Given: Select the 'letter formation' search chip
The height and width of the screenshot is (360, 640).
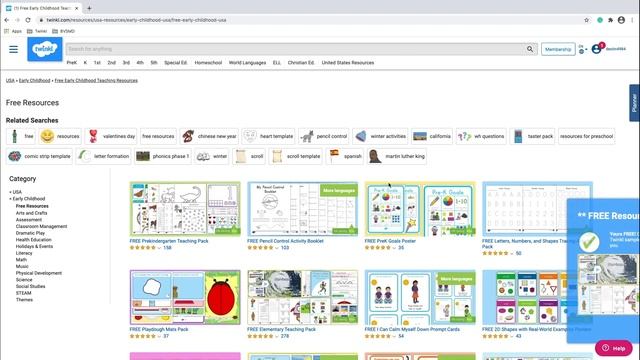Looking at the screenshot, I should pos(104,156).
